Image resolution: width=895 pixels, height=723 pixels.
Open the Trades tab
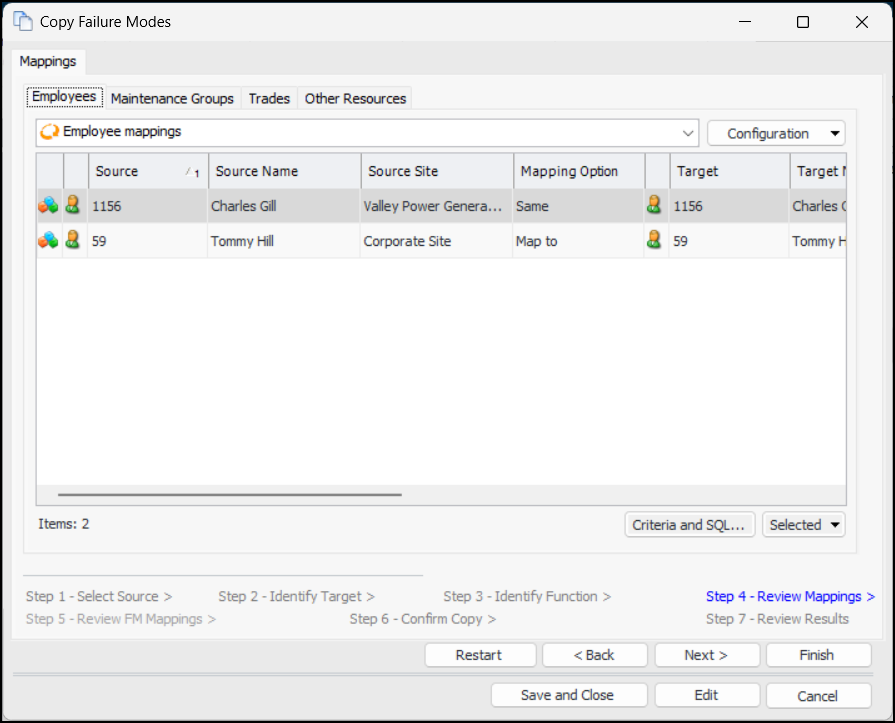pos(269,98)
